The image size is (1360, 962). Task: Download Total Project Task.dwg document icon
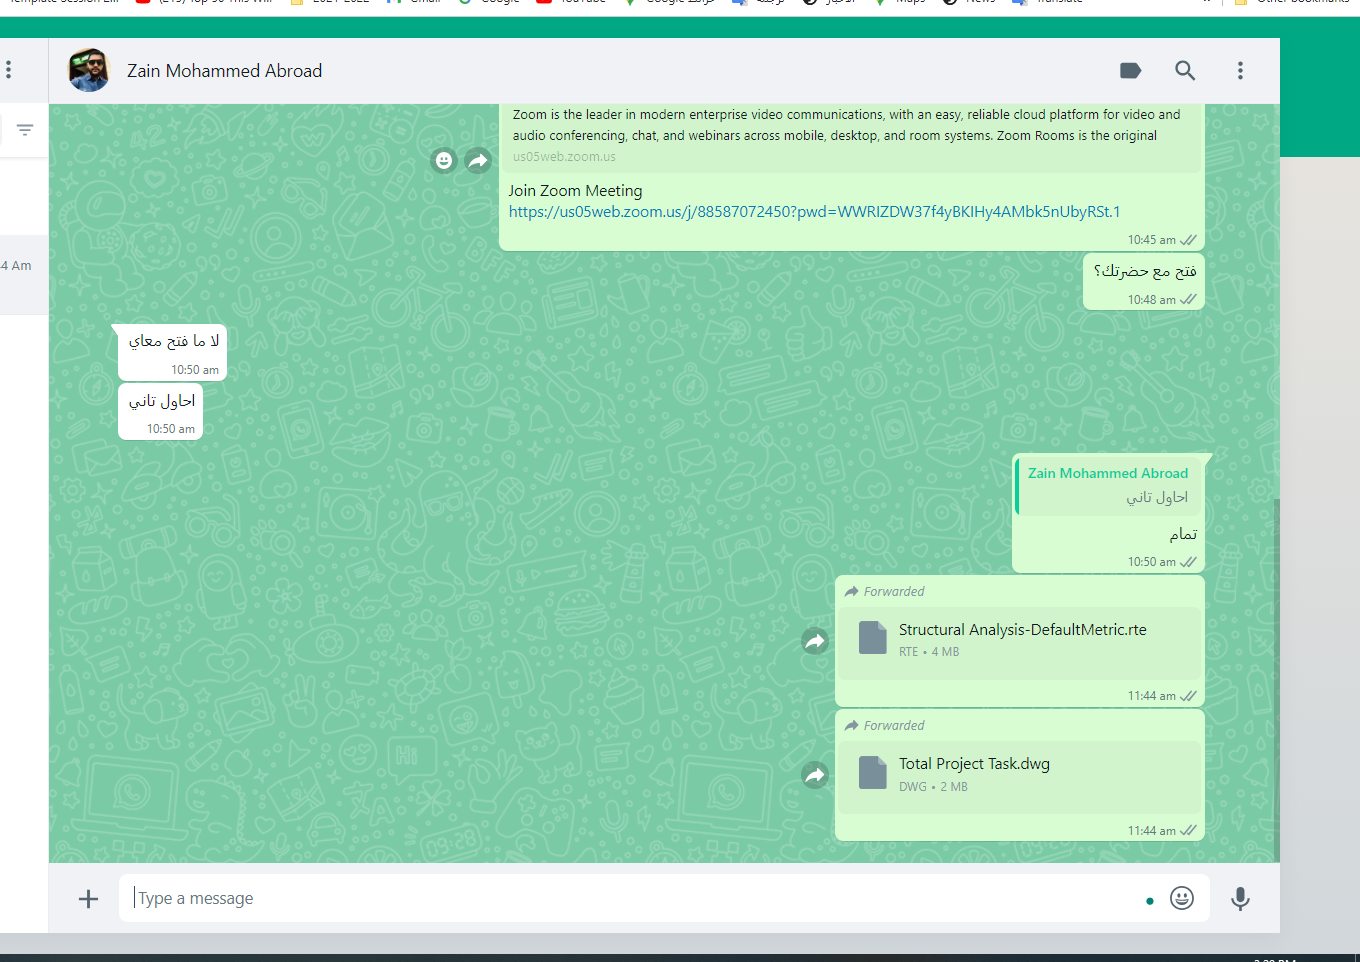(873, 773)
